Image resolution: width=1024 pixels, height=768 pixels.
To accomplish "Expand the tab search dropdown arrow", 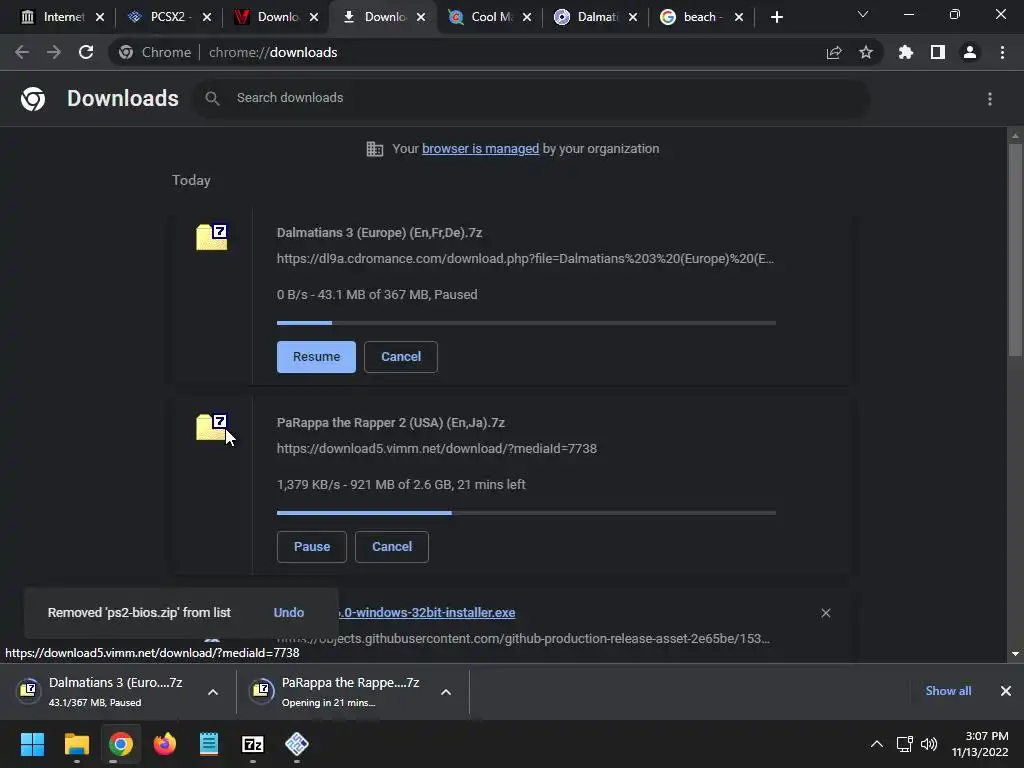I will tap(863, 14).
